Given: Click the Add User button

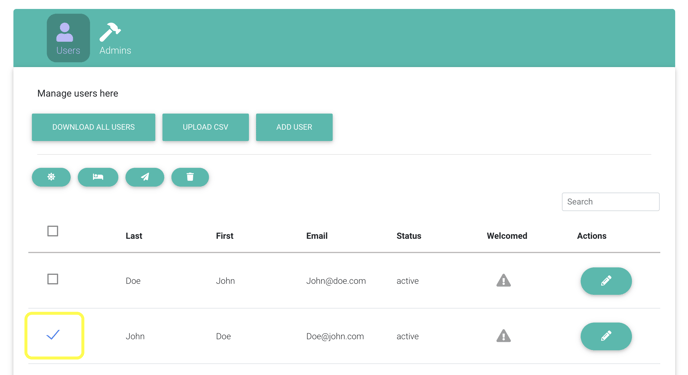Looking at the screenshot, I should (x=294, y=127).
